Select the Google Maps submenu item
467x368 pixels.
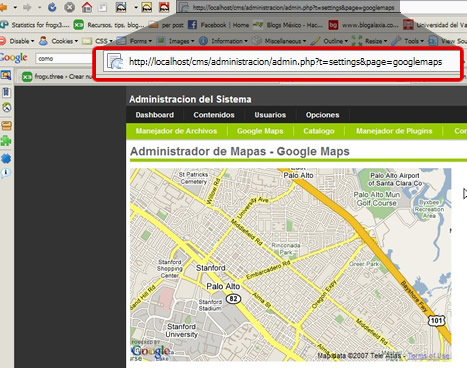pos(260,131)
